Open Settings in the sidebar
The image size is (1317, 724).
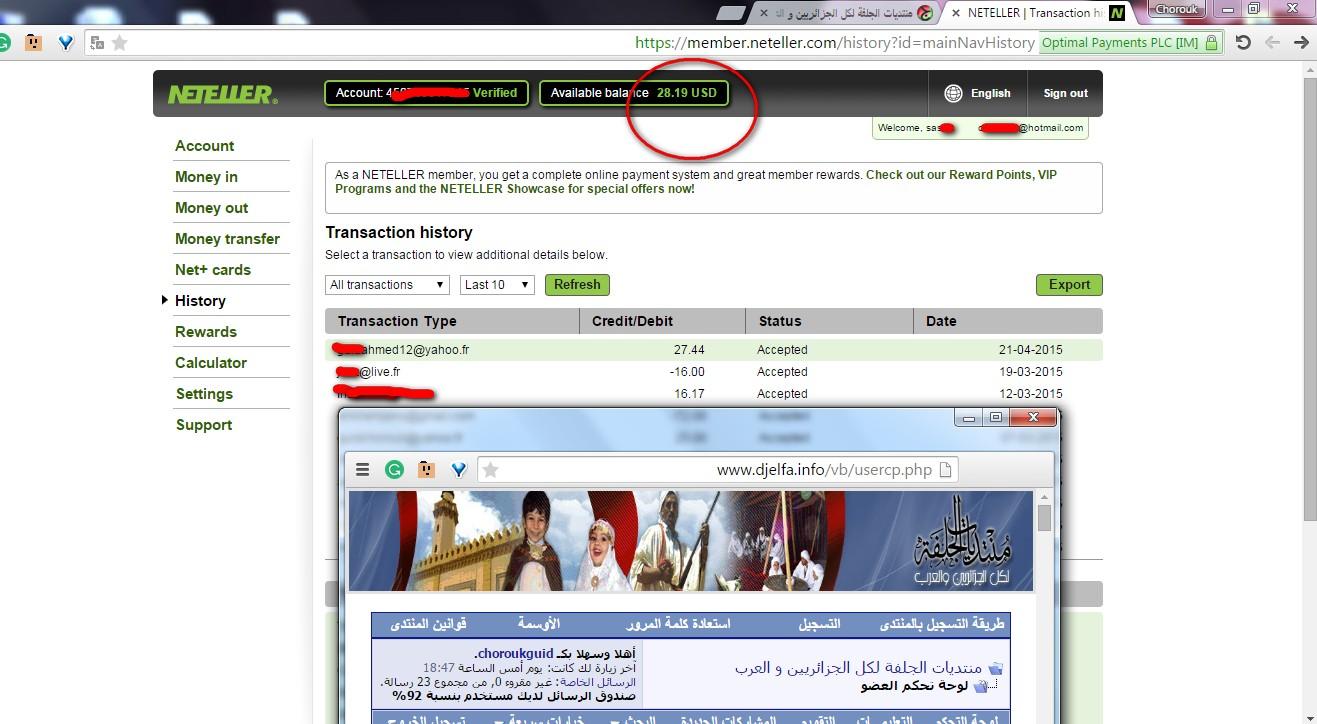coord(204,394)
